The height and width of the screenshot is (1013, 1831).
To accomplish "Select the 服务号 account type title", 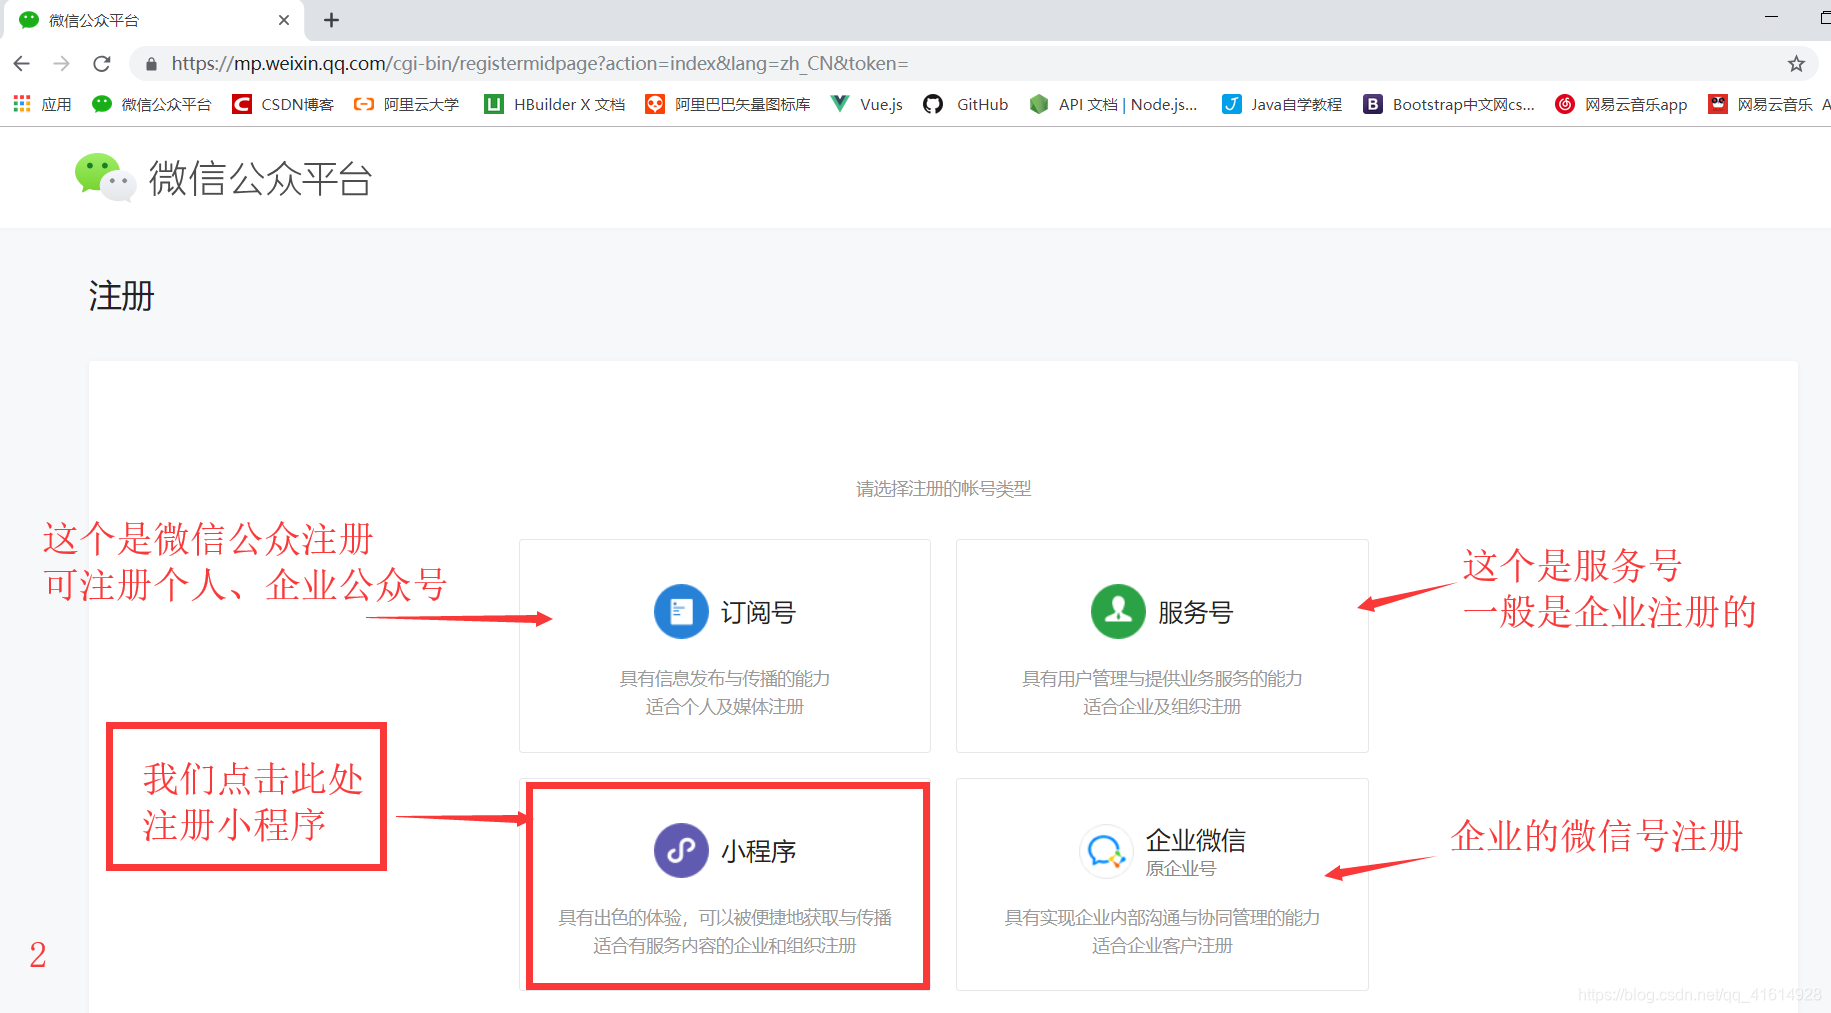I will pos(1196,612).
